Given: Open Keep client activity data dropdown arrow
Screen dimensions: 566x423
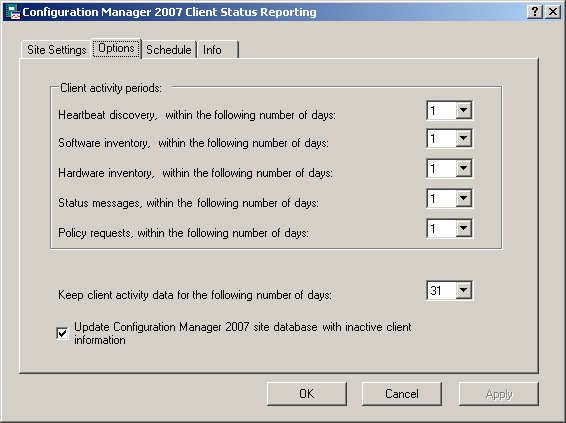Looking at the screenshot, I should point(463,290).
